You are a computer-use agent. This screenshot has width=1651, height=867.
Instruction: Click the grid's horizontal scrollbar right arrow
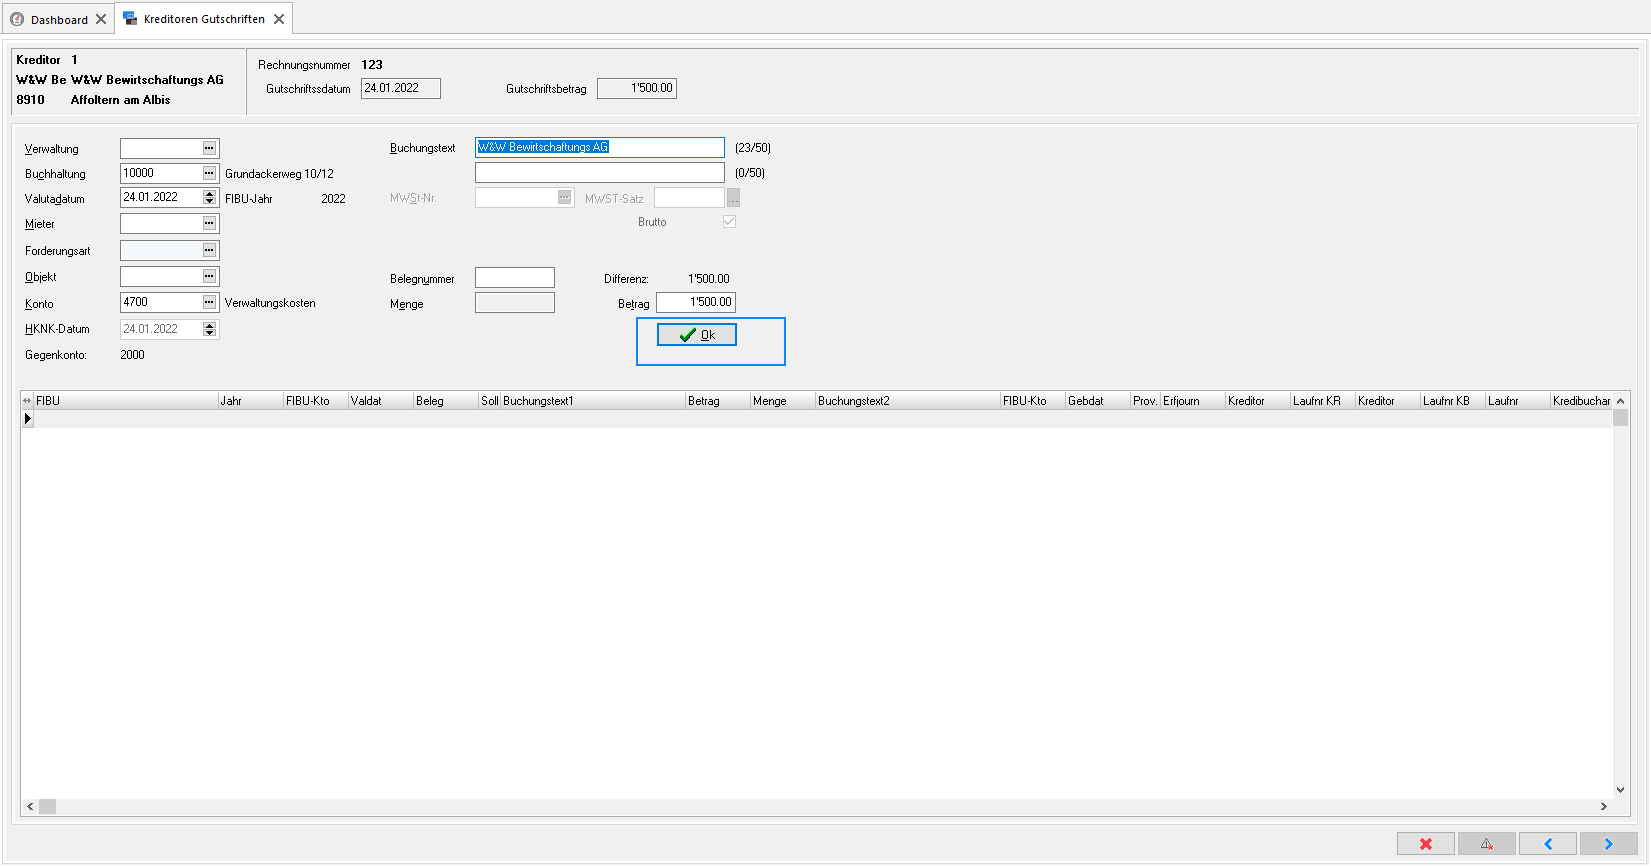point(1604,806)
